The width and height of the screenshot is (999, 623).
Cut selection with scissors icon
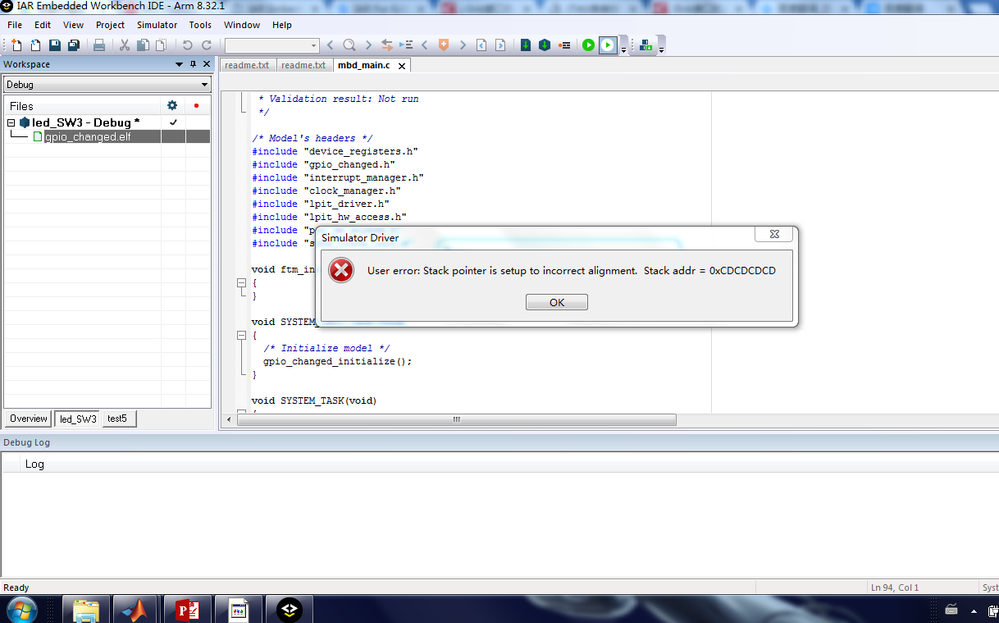click(125, 45)
